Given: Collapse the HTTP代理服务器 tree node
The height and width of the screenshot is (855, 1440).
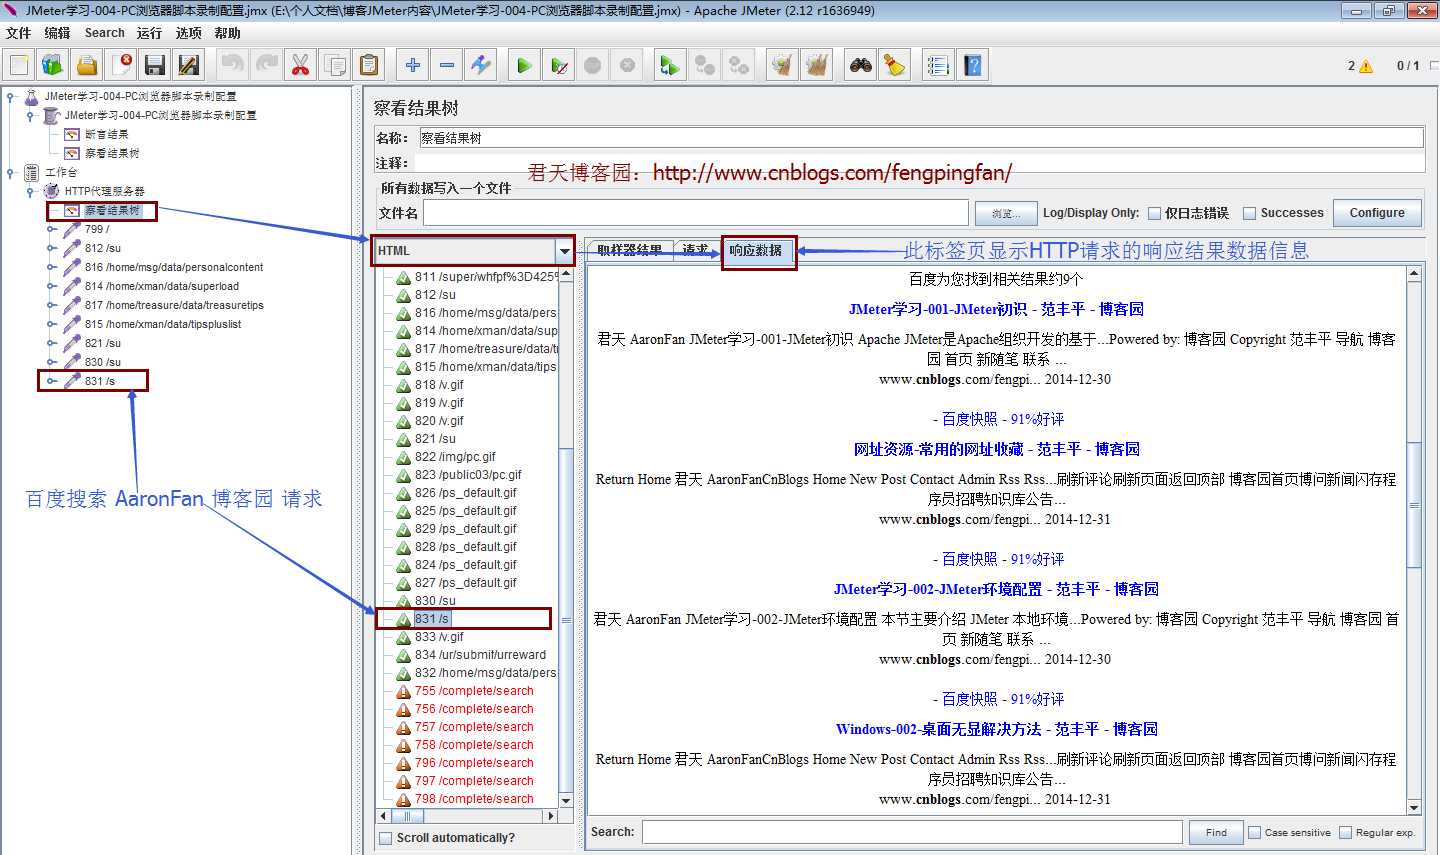Looking at the screenshot, I should [31, 191].
